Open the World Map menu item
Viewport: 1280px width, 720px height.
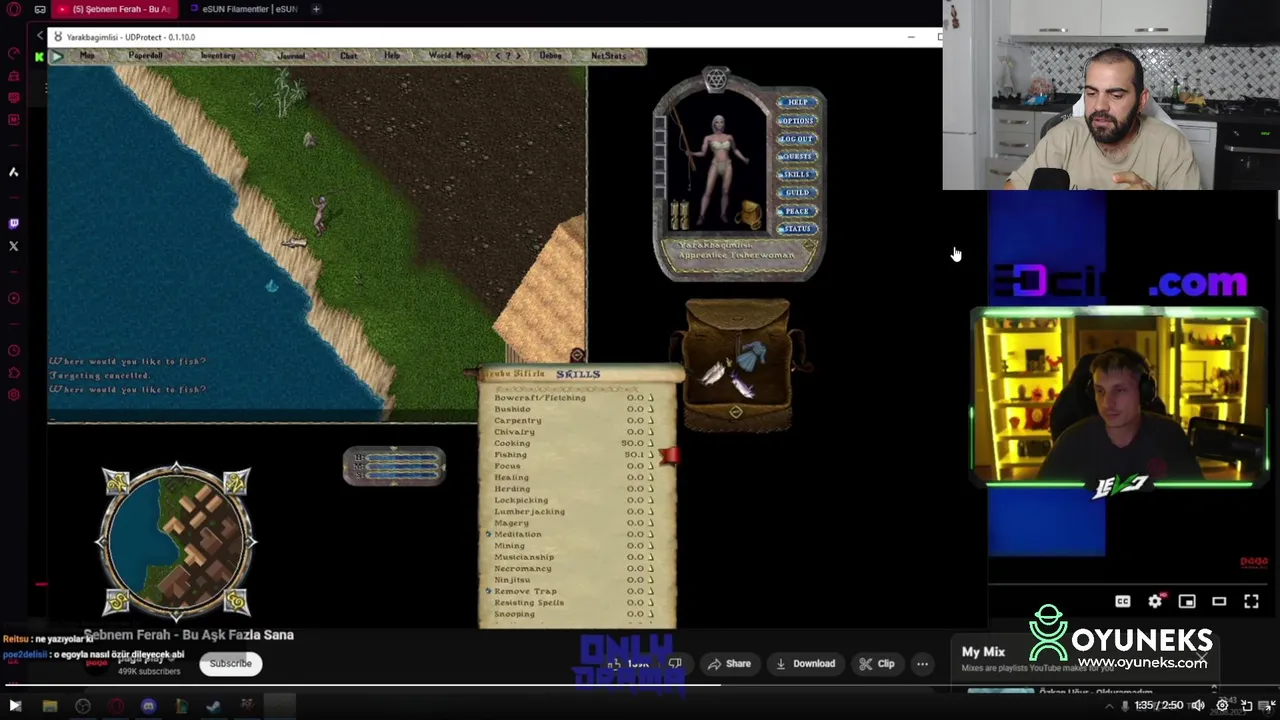click(x=449, y=56)
